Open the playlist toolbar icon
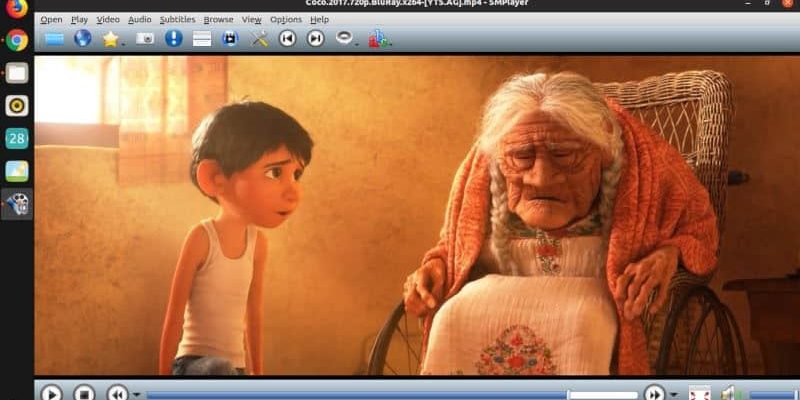This screenshot has width=800, height=400. pyautogui.click(x=202, y=39)
